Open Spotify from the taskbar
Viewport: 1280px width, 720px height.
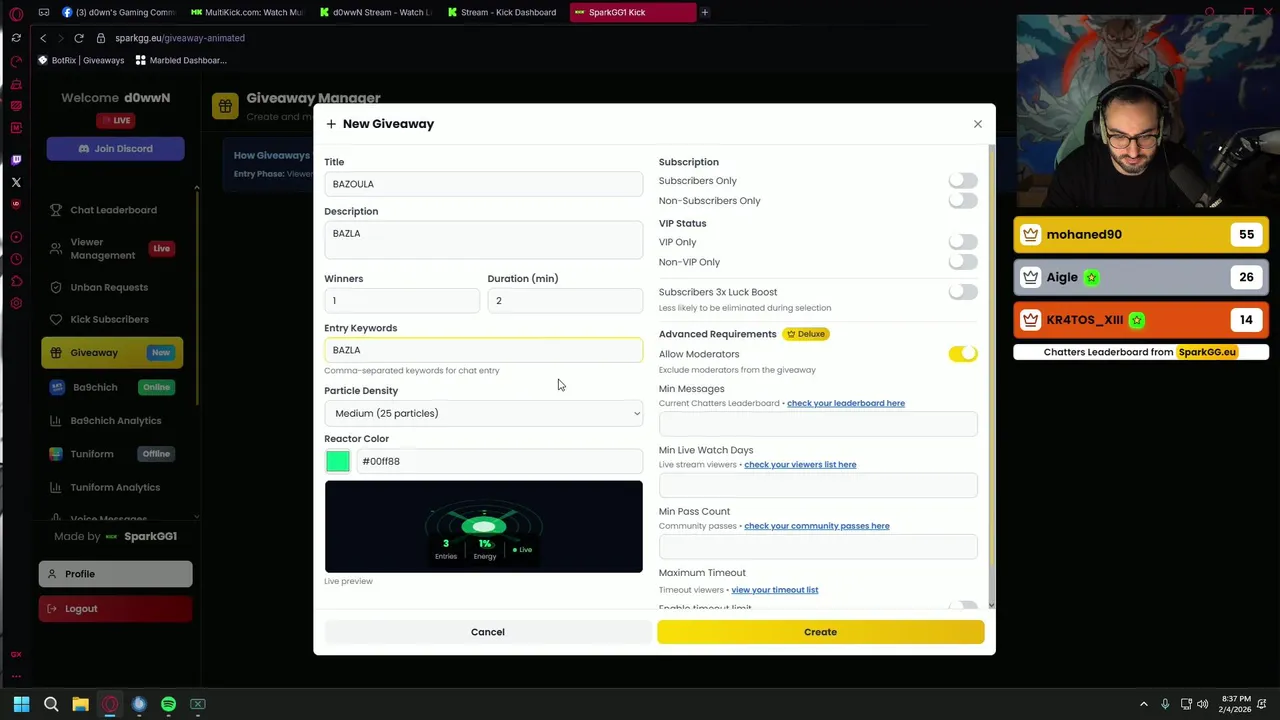tap(168, 704)
